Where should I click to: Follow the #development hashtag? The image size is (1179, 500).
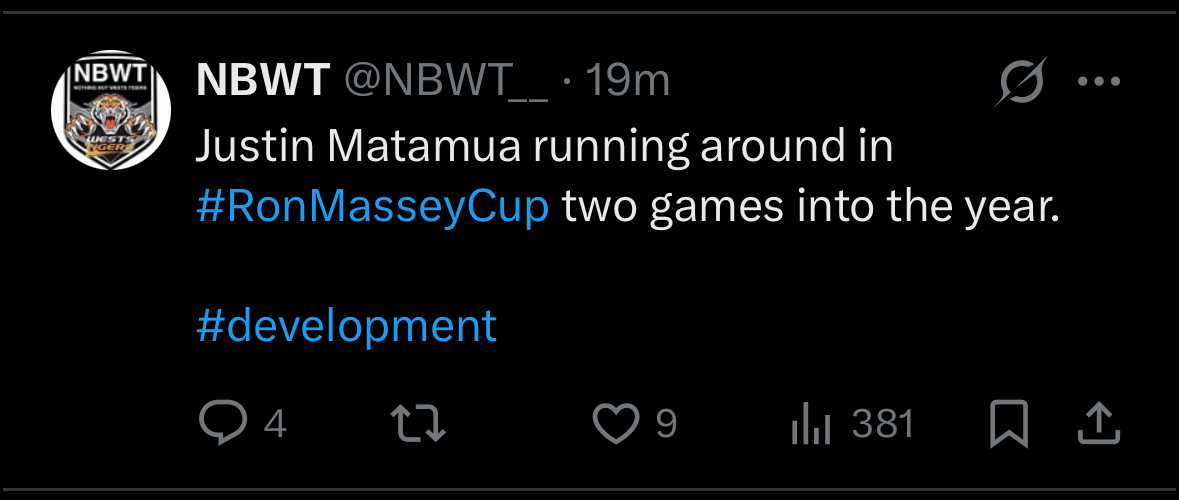click(347, 324)
